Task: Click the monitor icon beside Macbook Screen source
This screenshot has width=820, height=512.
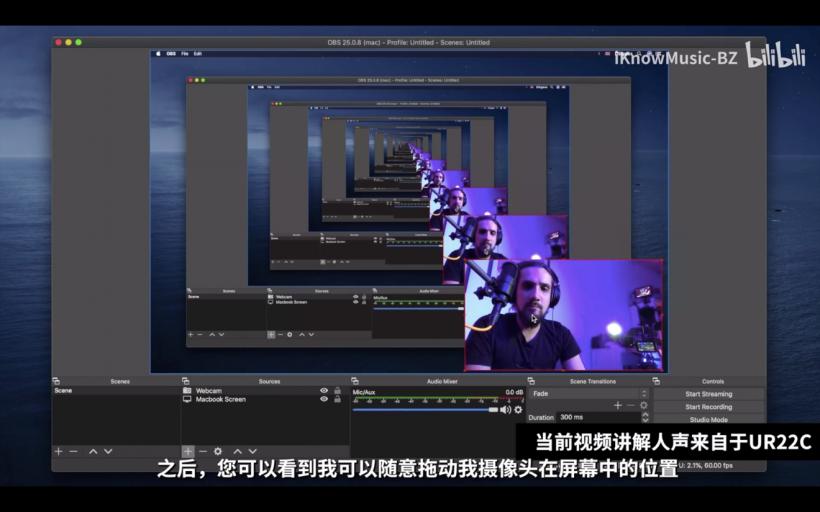Action: click(187, 399)
